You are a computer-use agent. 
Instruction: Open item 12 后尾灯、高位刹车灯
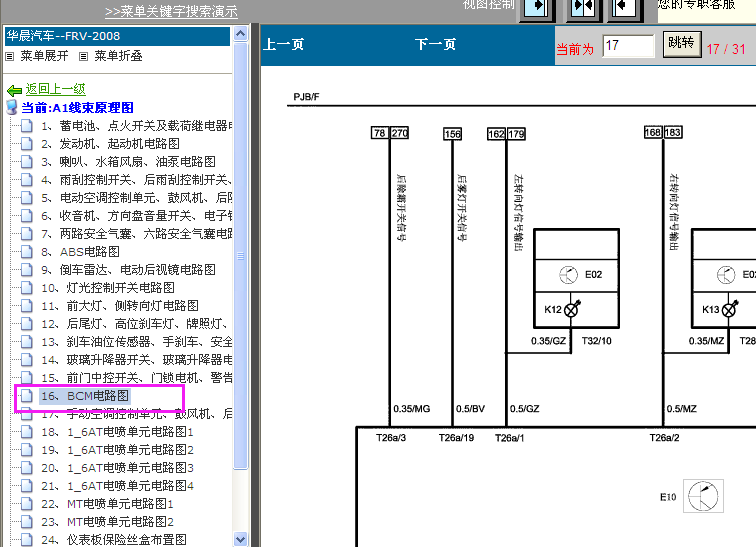coord(134,323)
